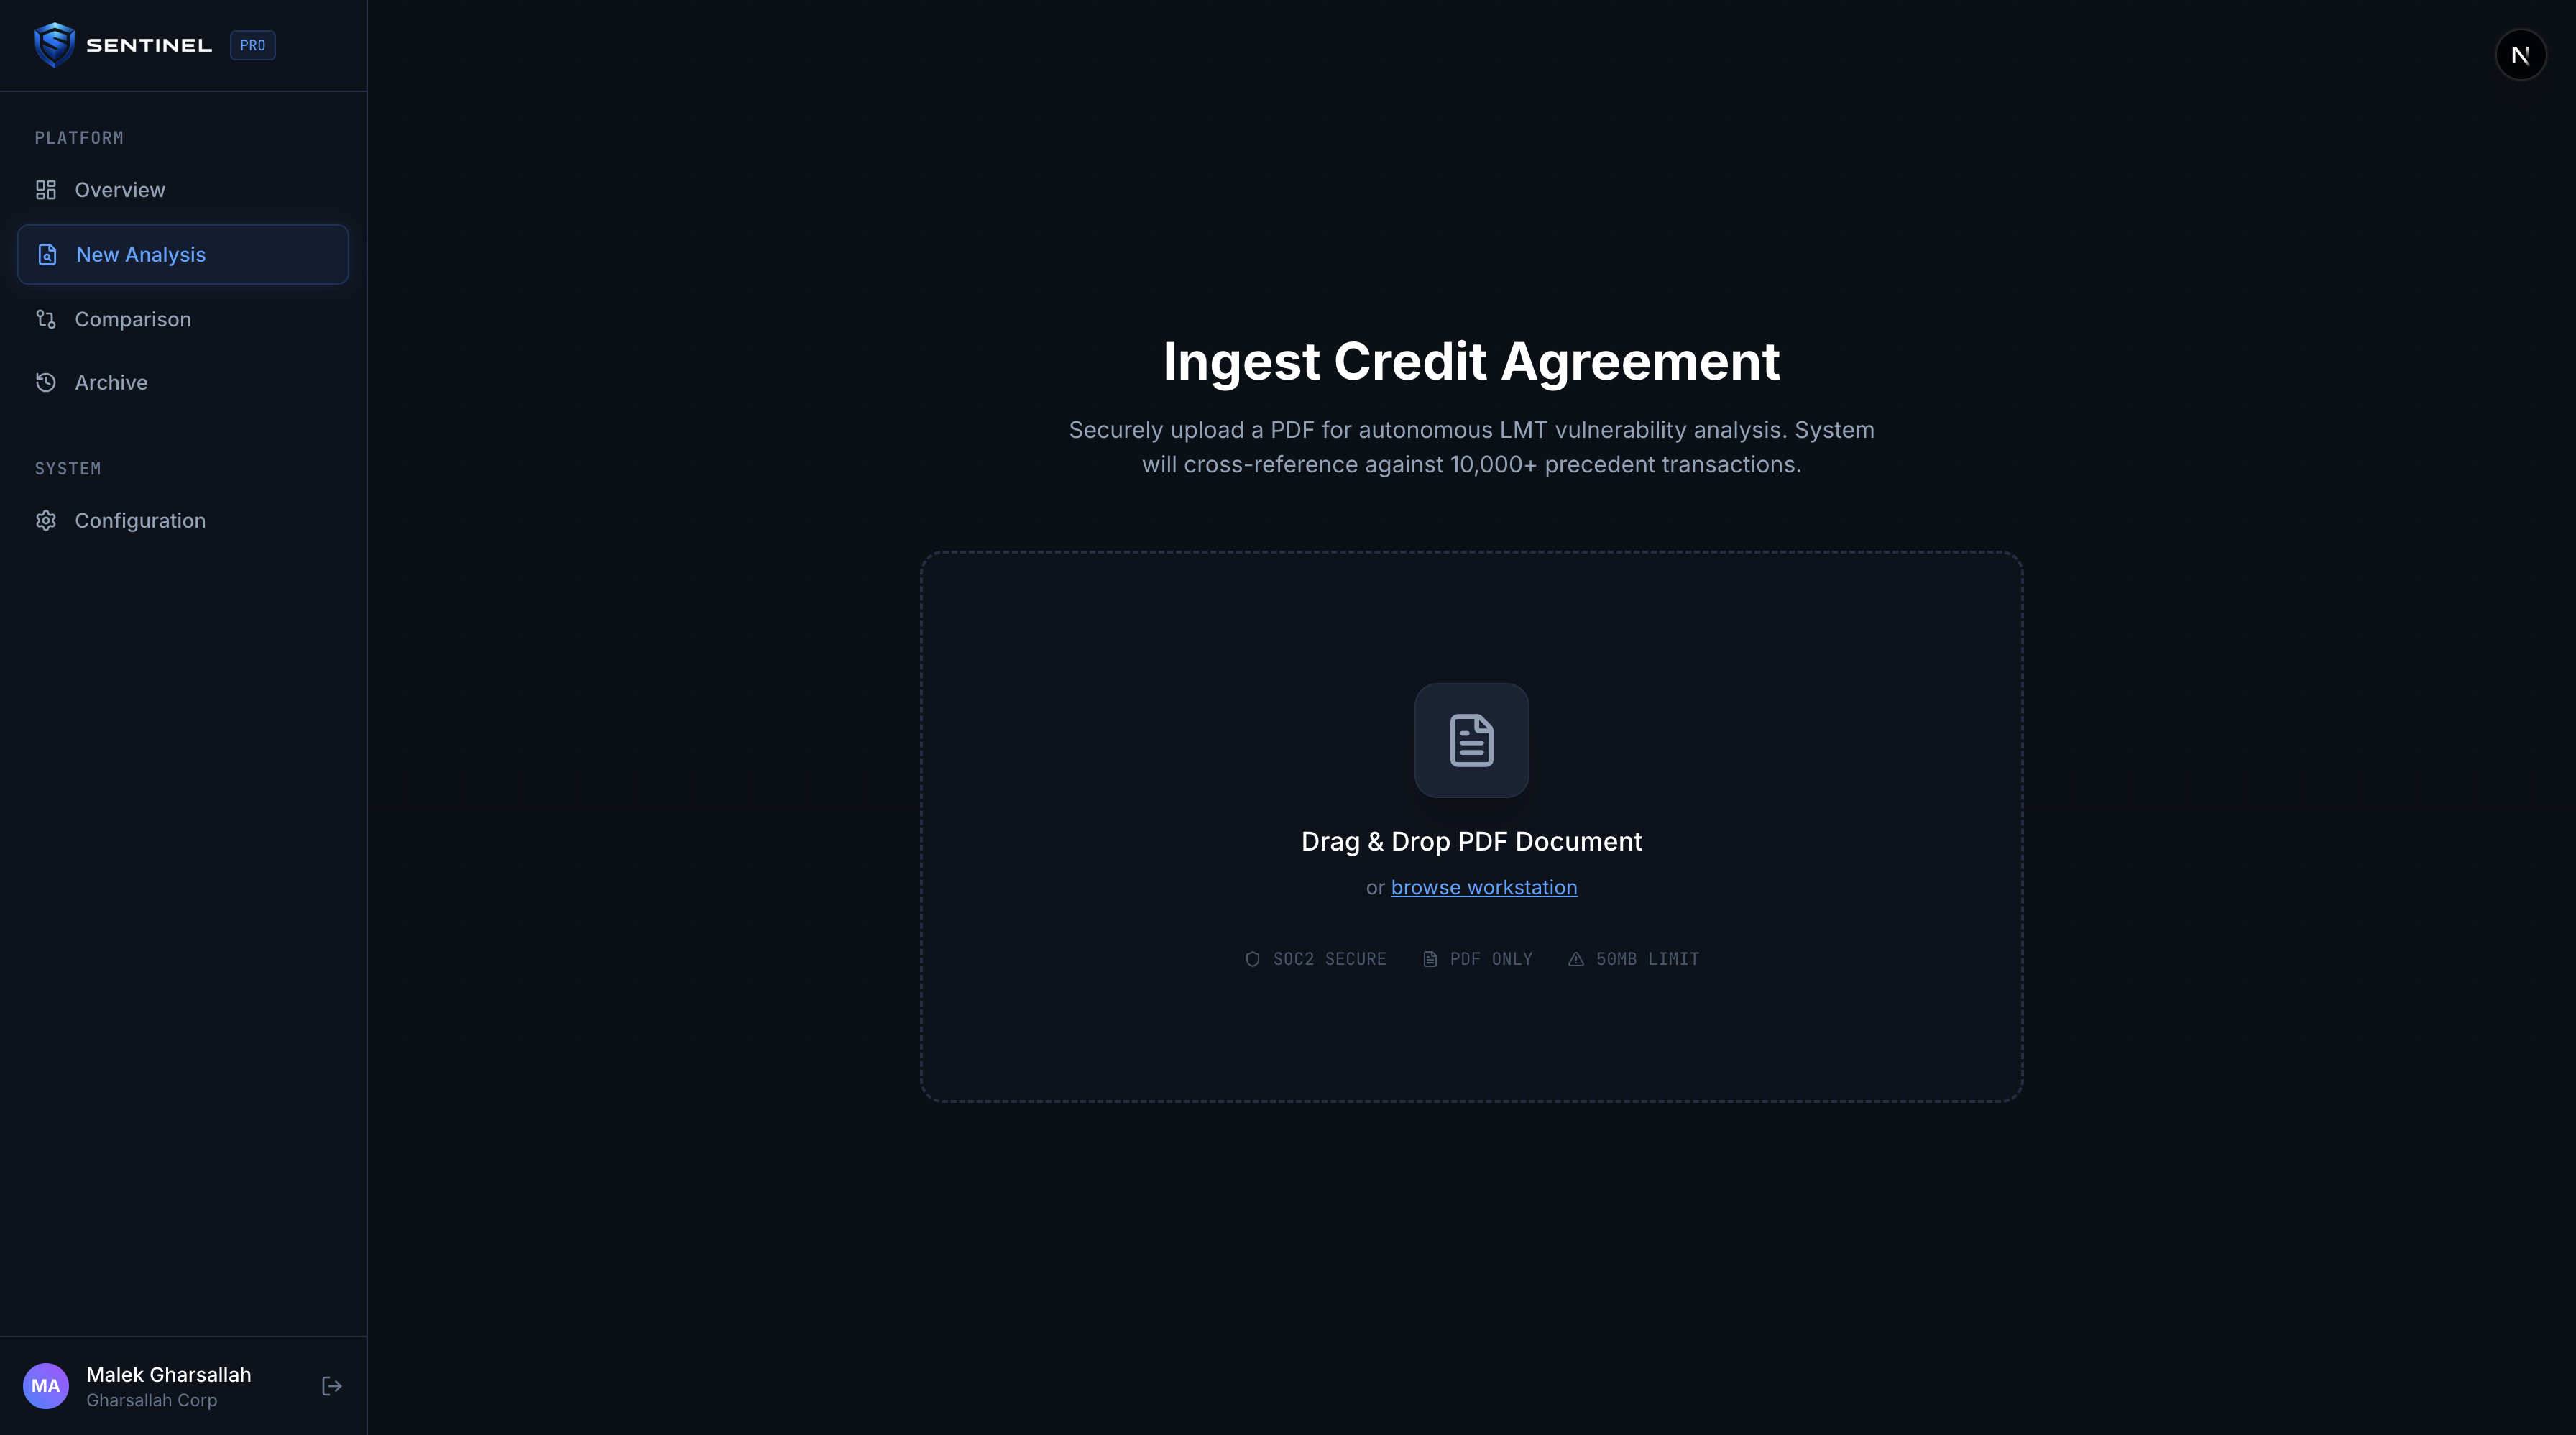Open Configuration settings

(x=140, y=521)
